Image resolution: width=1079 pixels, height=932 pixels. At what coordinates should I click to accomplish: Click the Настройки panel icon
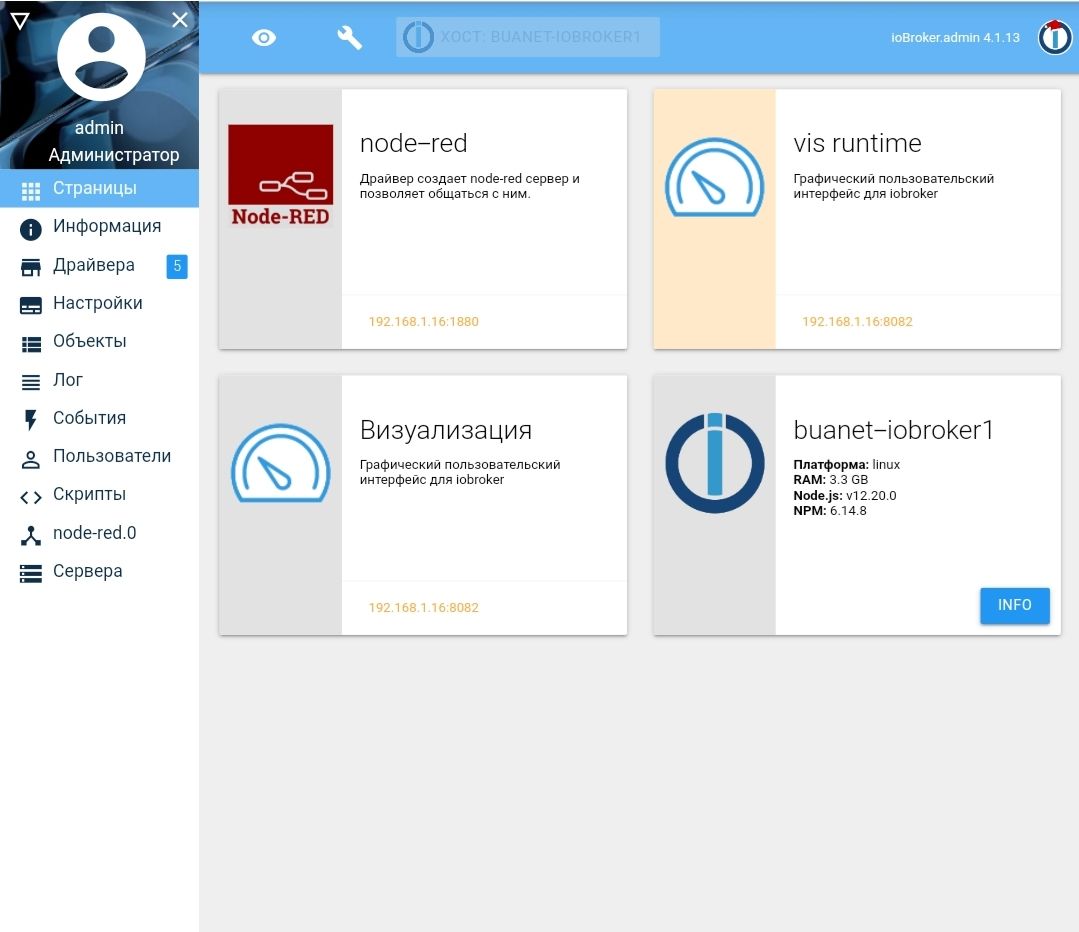[x=31, y=306]
